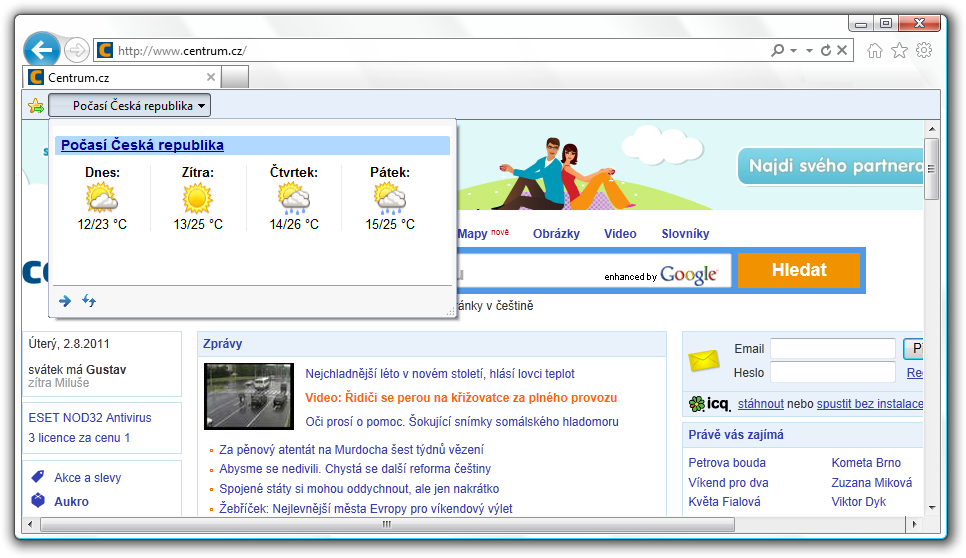Expand the address bar autocomplete dropdown arrow
Image resolution: width=966 pixels, height=558 pixels.
click(x=809, y=51)
